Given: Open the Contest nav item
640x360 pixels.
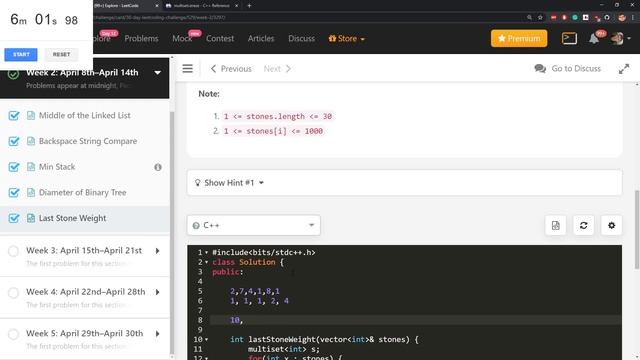Looking at the screenshot, I should tap(220, 38).
